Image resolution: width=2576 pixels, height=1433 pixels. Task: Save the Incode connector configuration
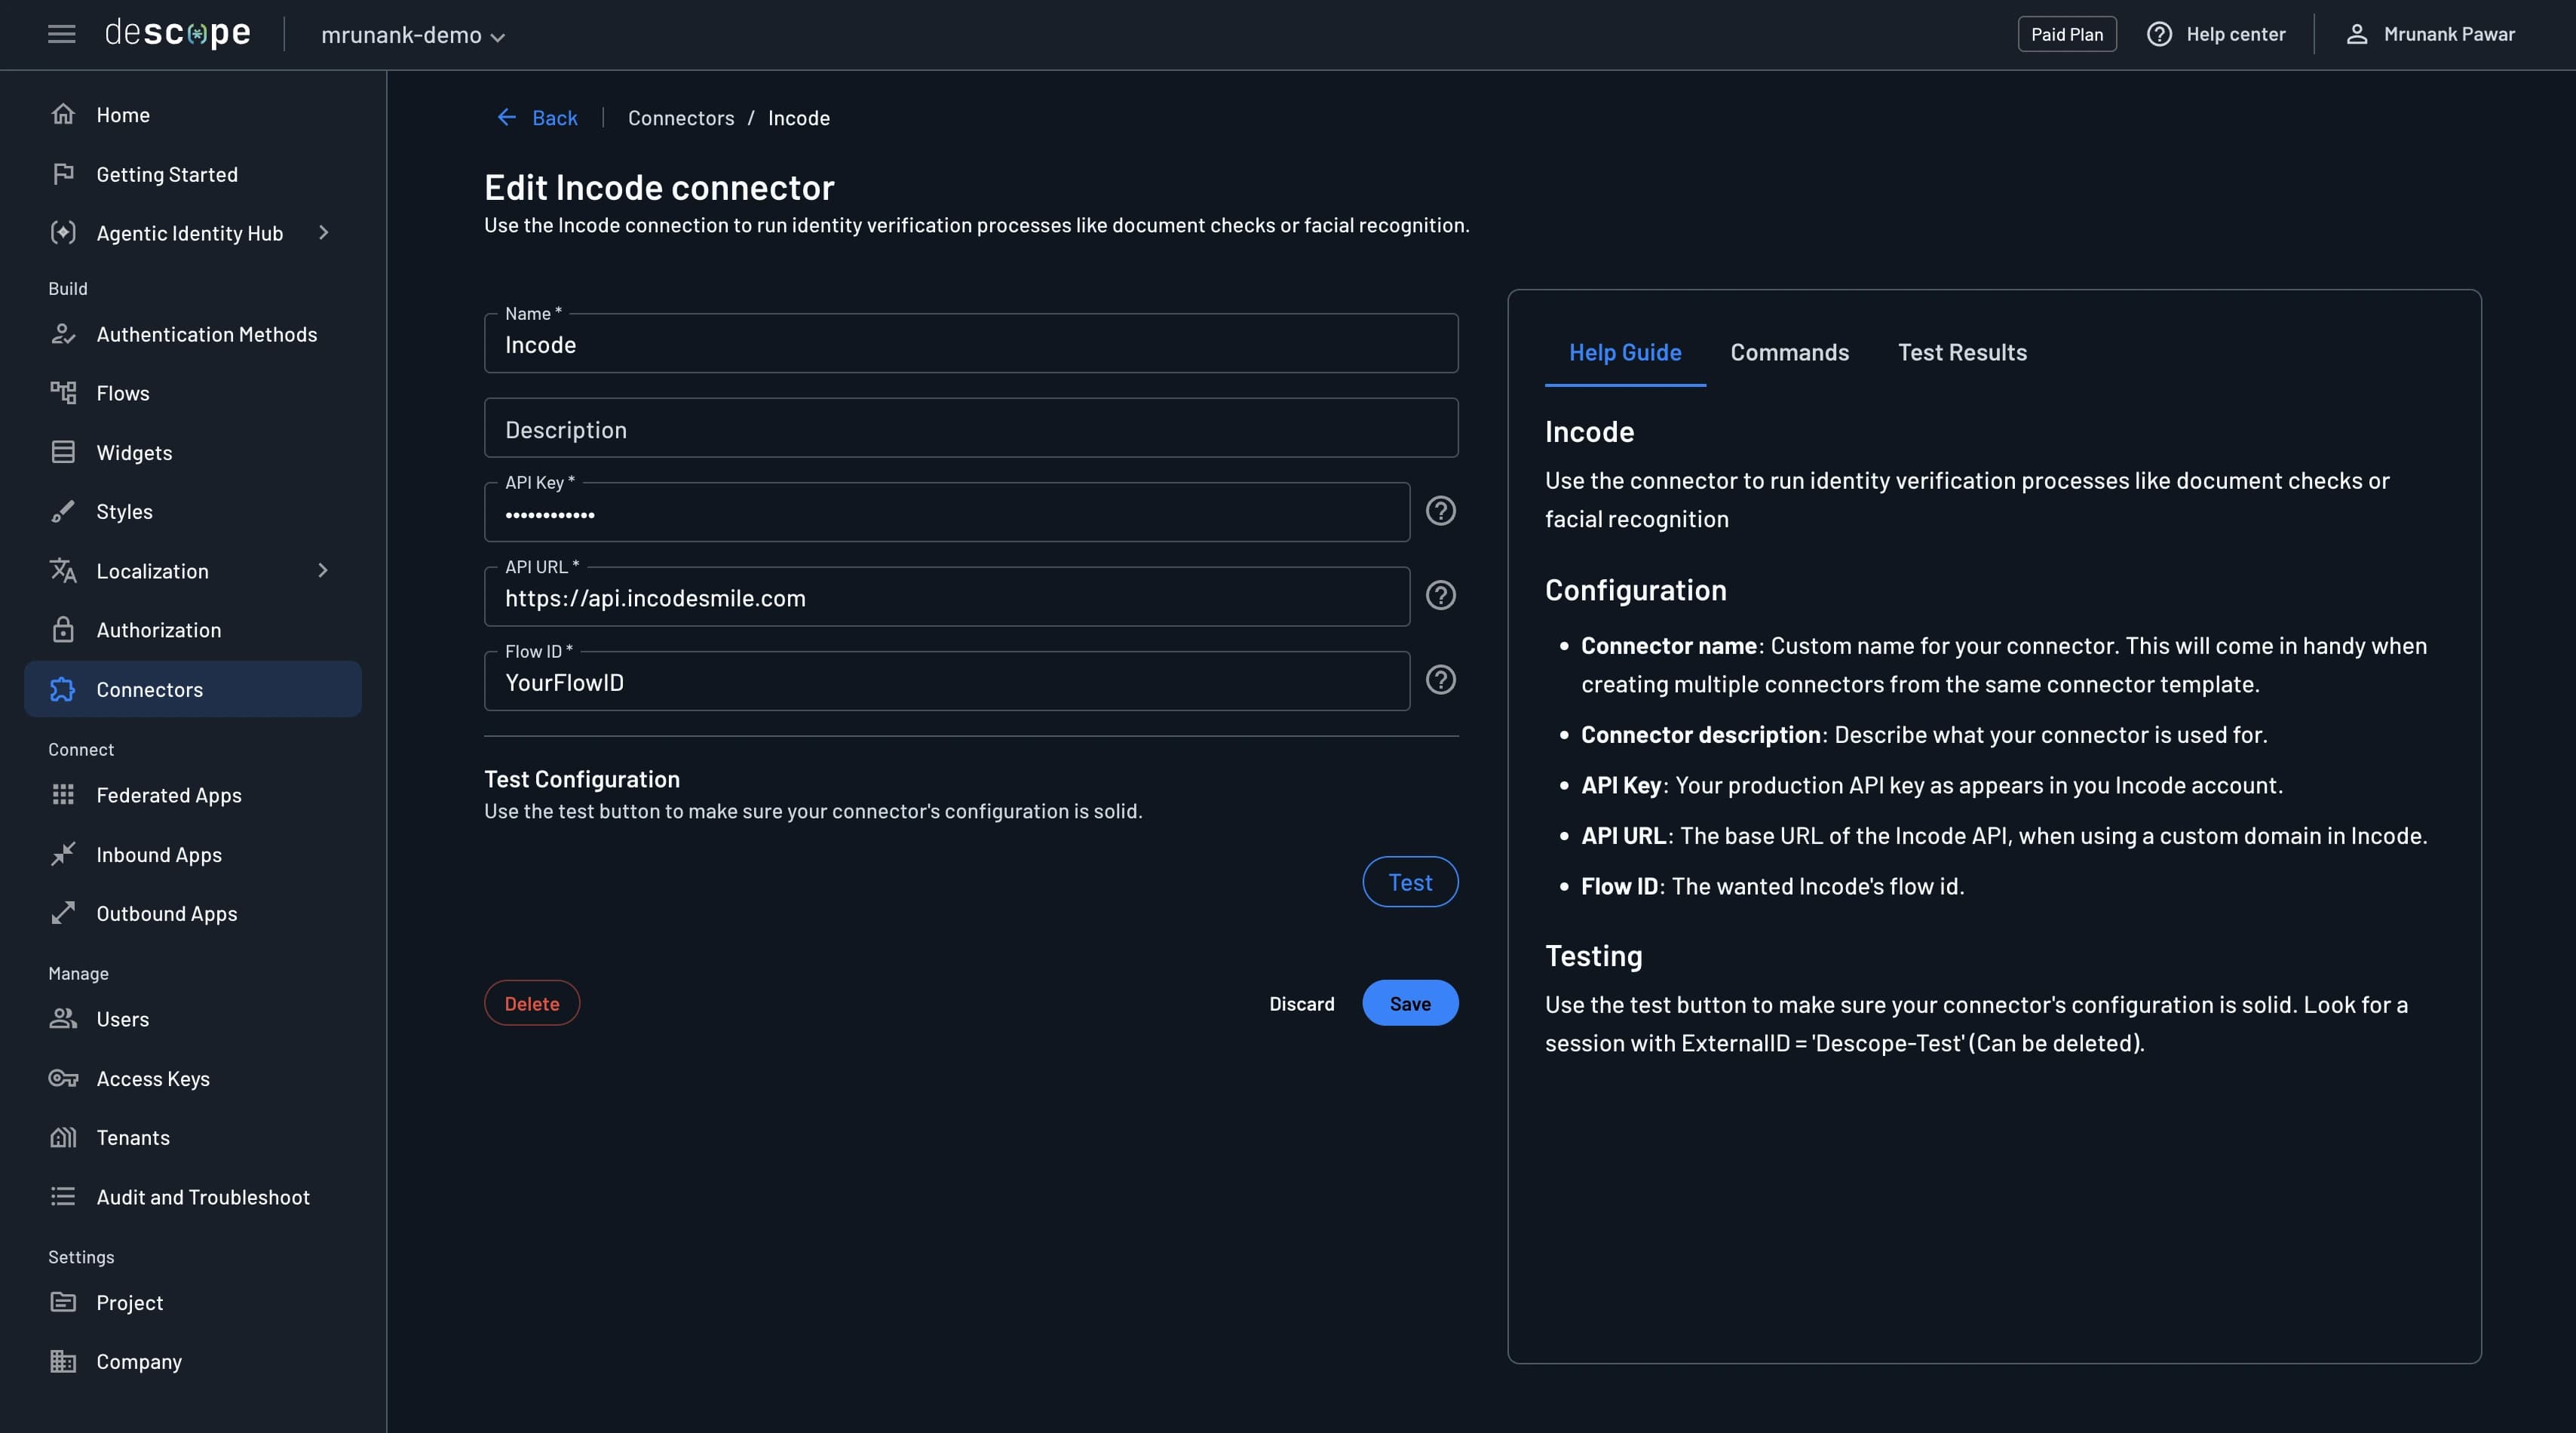pos(1410,1003)
